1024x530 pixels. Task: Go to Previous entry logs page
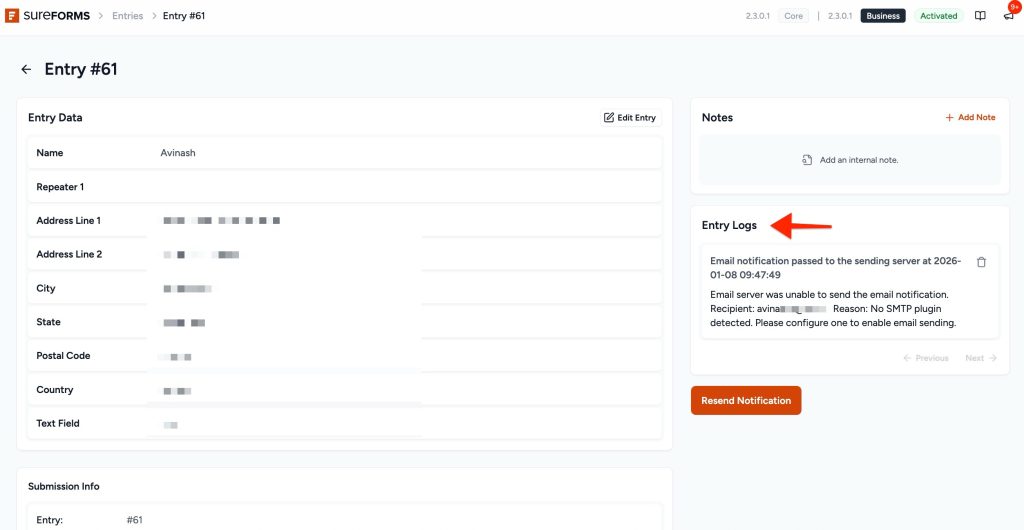[x=925, y=358]
